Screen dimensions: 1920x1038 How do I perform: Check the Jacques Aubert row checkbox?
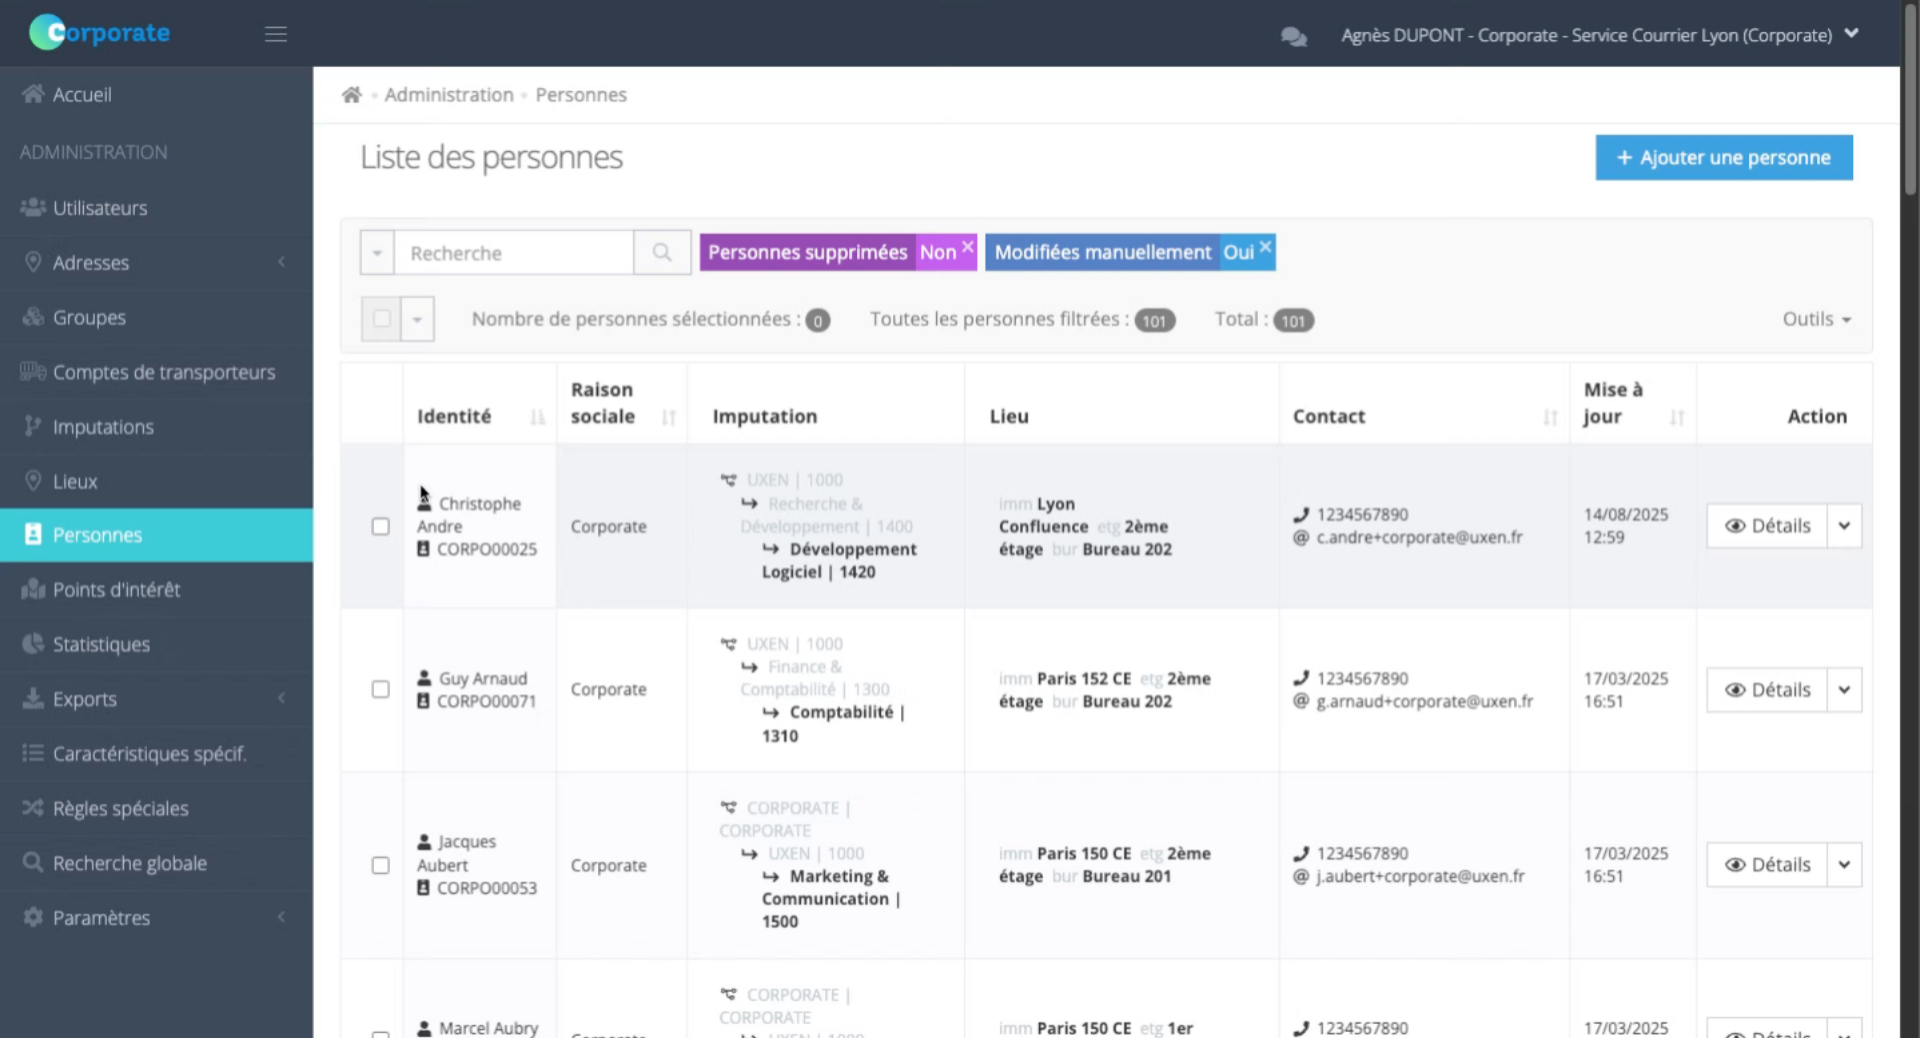pos(381,865)
